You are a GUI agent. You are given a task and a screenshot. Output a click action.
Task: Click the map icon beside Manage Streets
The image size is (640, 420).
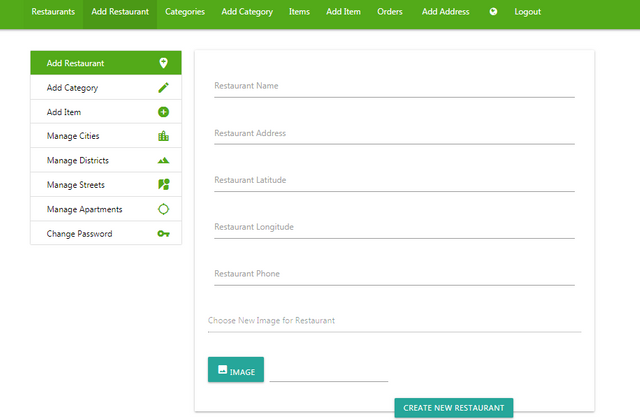pos(163,184)
